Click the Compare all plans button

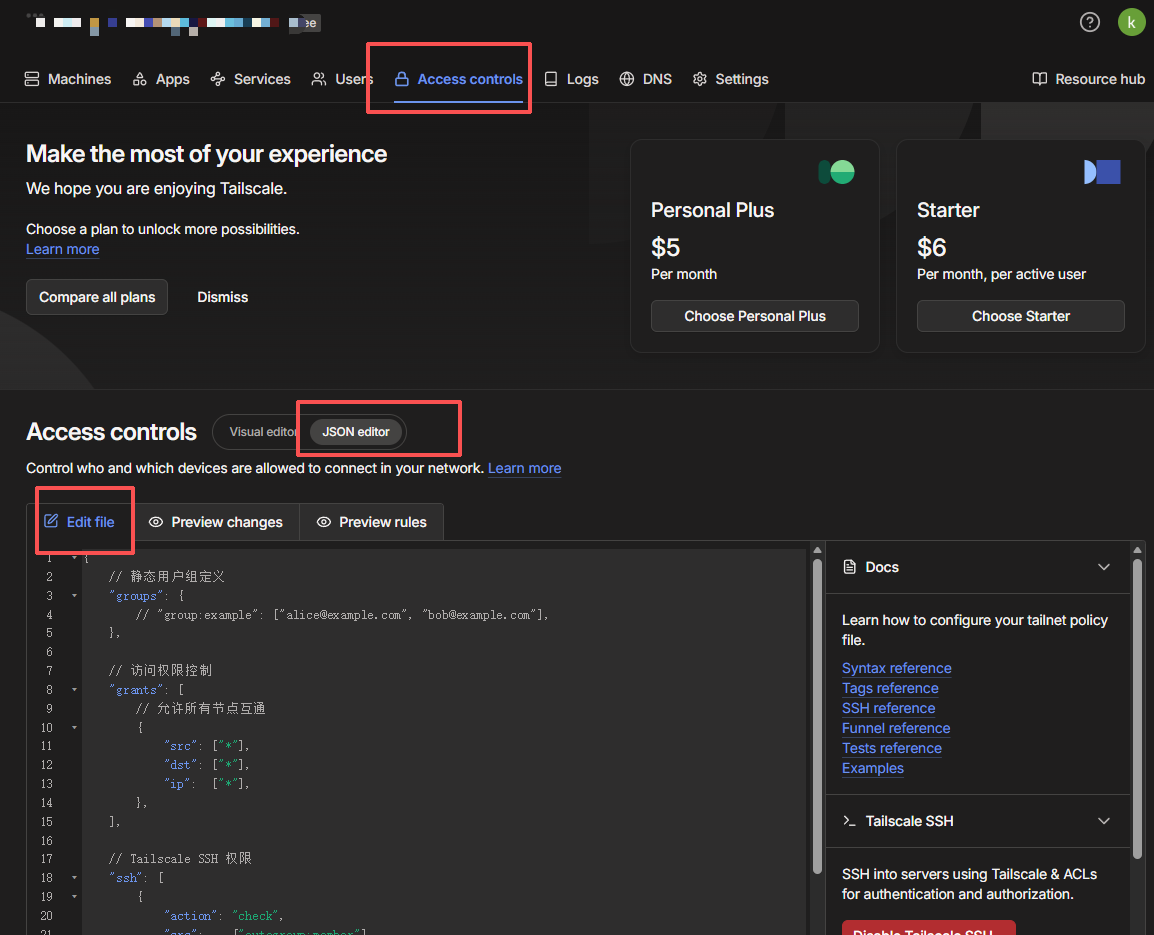97,297
